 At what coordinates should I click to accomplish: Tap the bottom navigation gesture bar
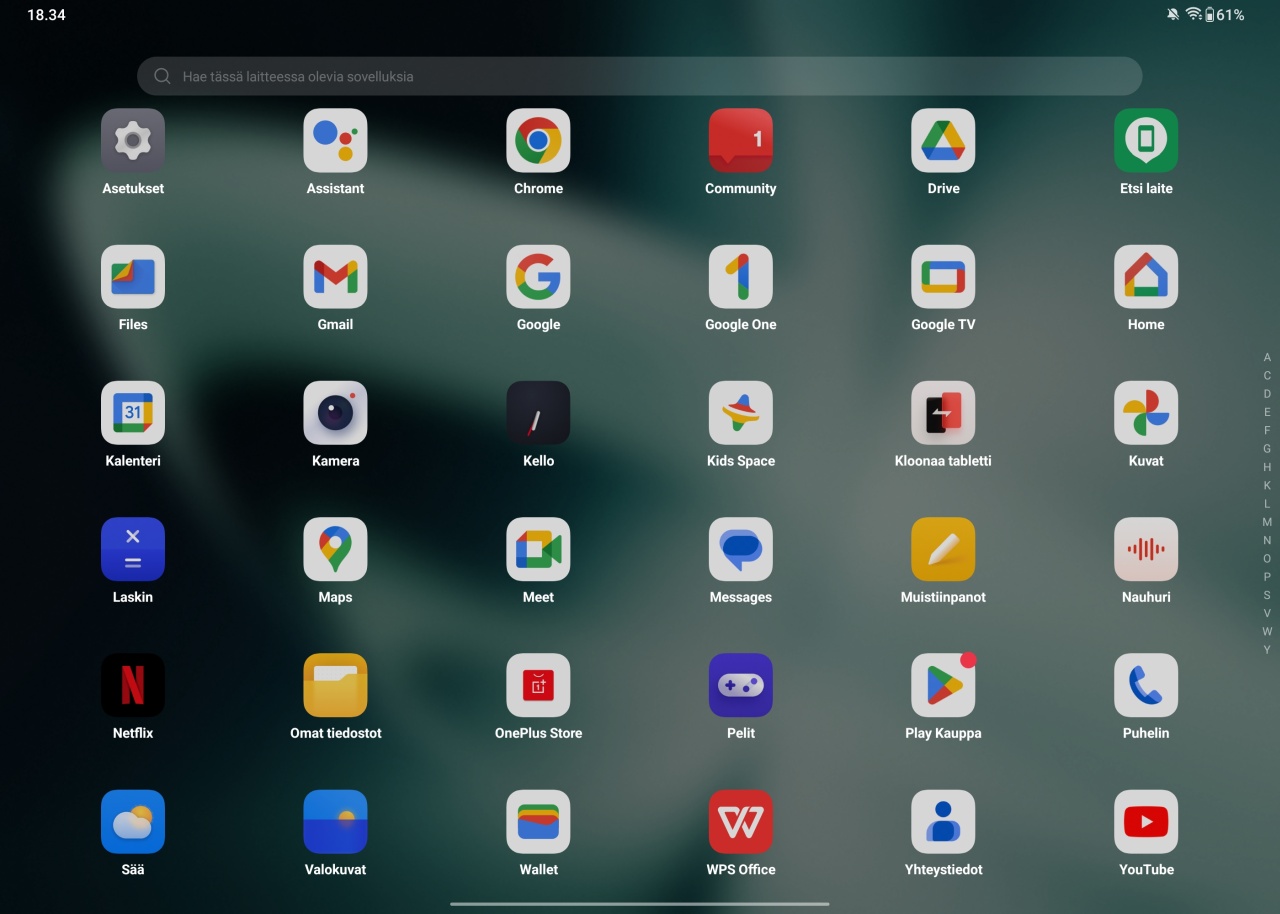point(640,904)
